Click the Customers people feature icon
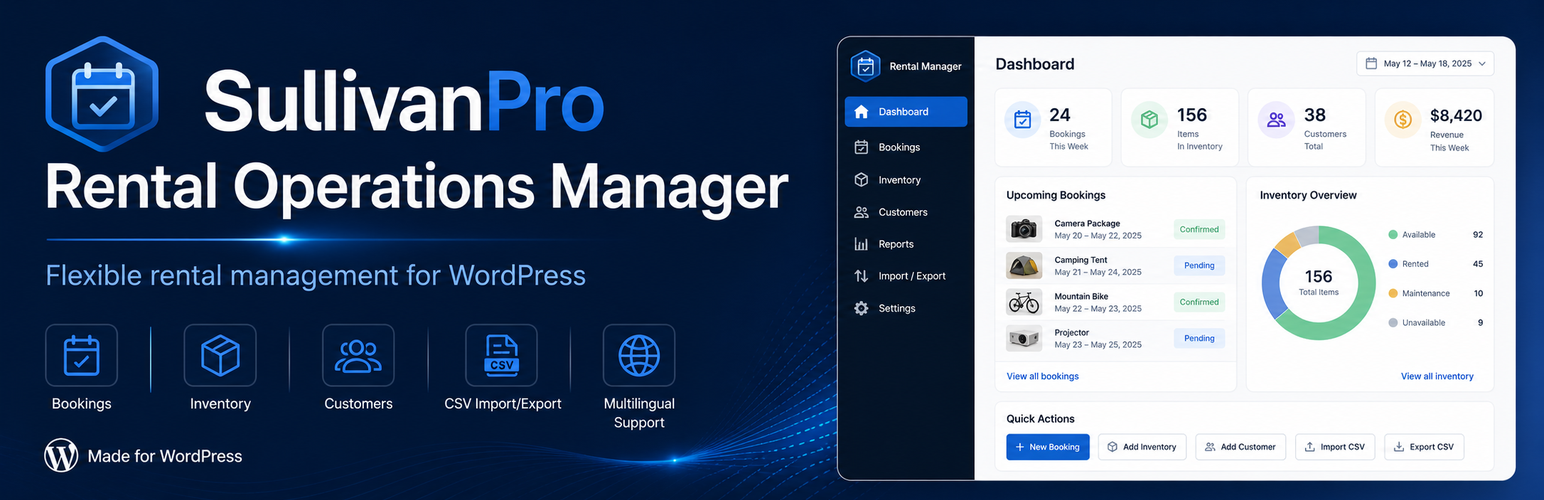The width and height of the screenshot is (1544, 500). pyautogui.click(x=358, y=355)
